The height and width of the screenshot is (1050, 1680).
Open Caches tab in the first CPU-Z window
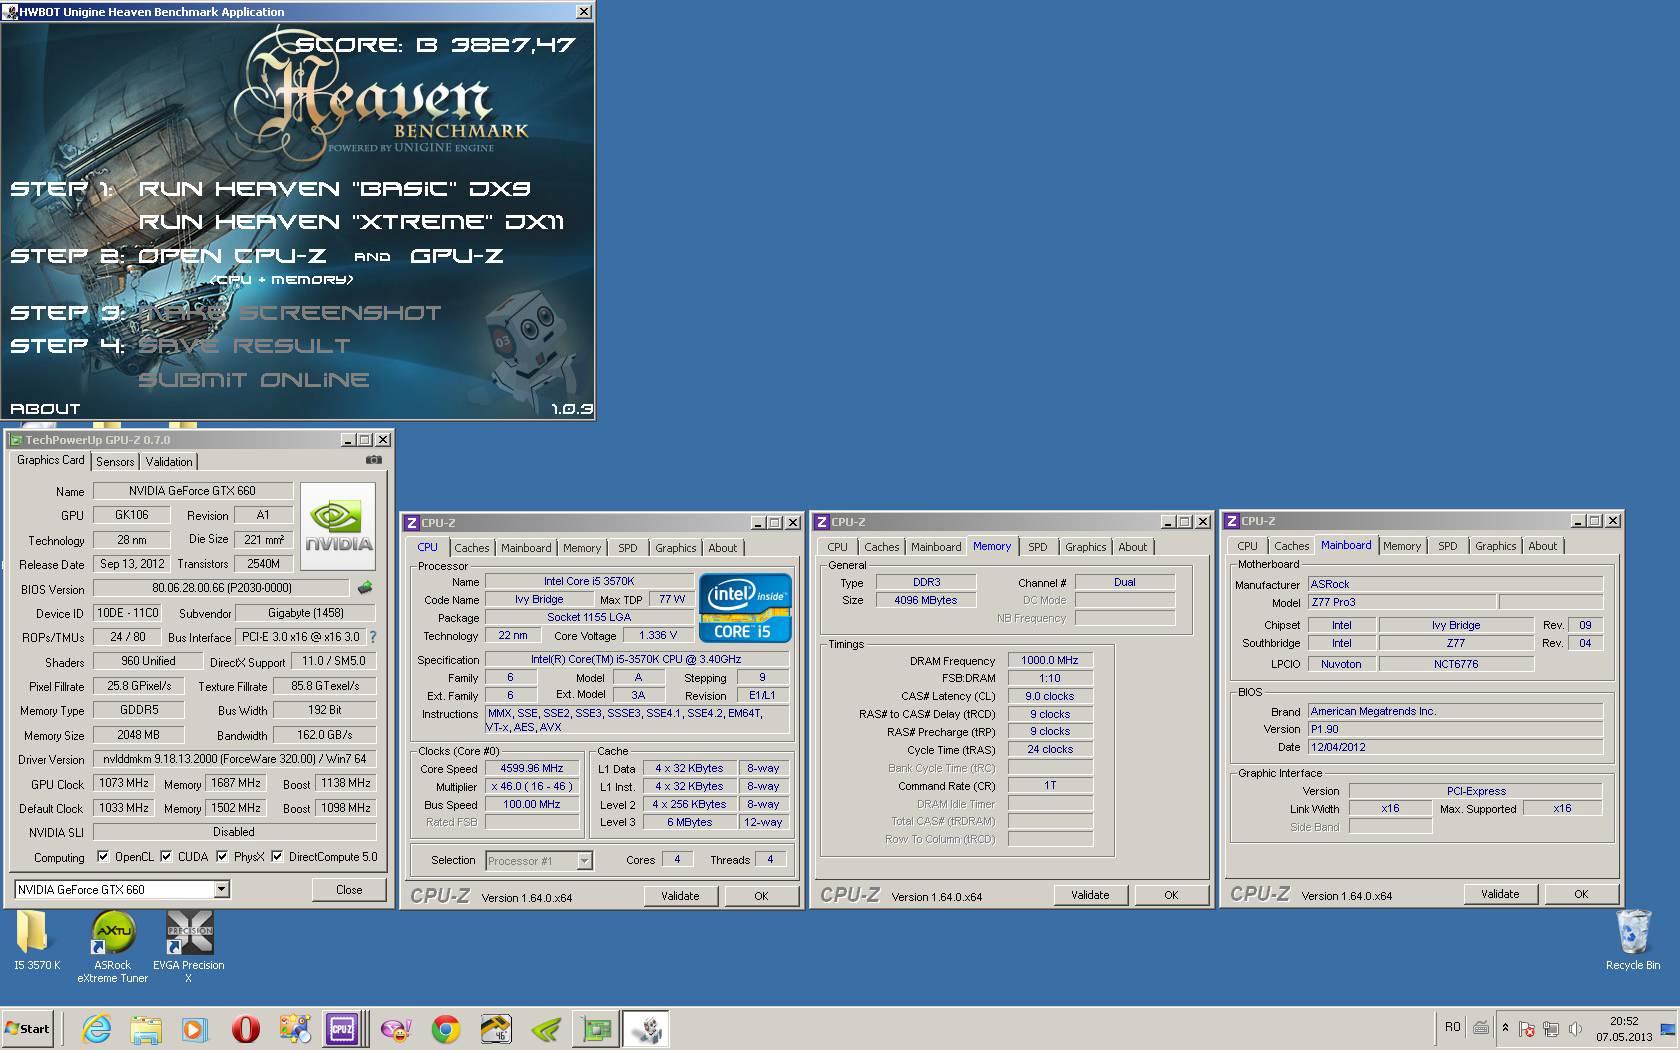(472, 548)
